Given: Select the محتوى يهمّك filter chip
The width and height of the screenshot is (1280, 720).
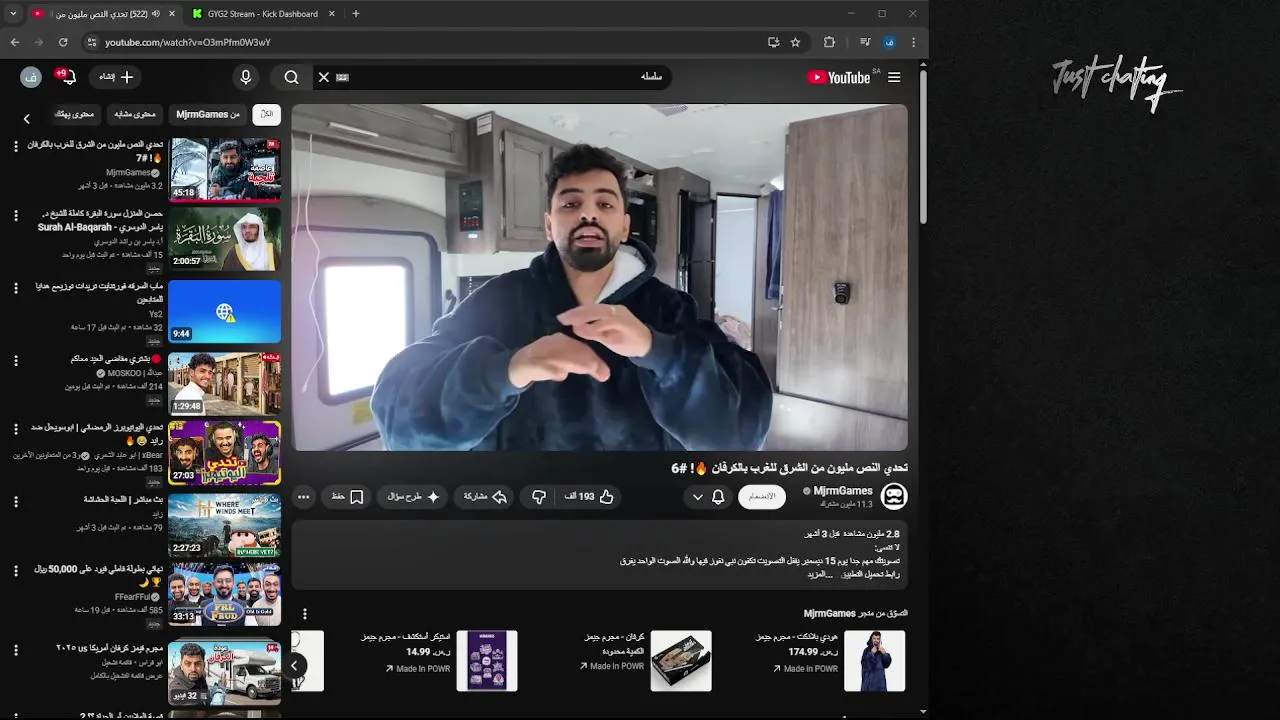Looking at the screenshot, I should (x=74, y=114).
